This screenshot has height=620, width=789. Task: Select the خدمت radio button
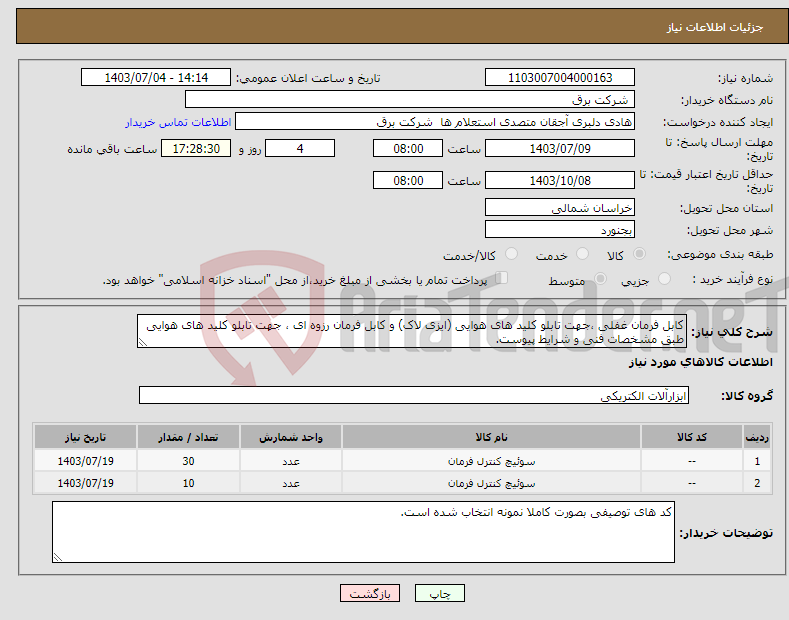[582, 254]
